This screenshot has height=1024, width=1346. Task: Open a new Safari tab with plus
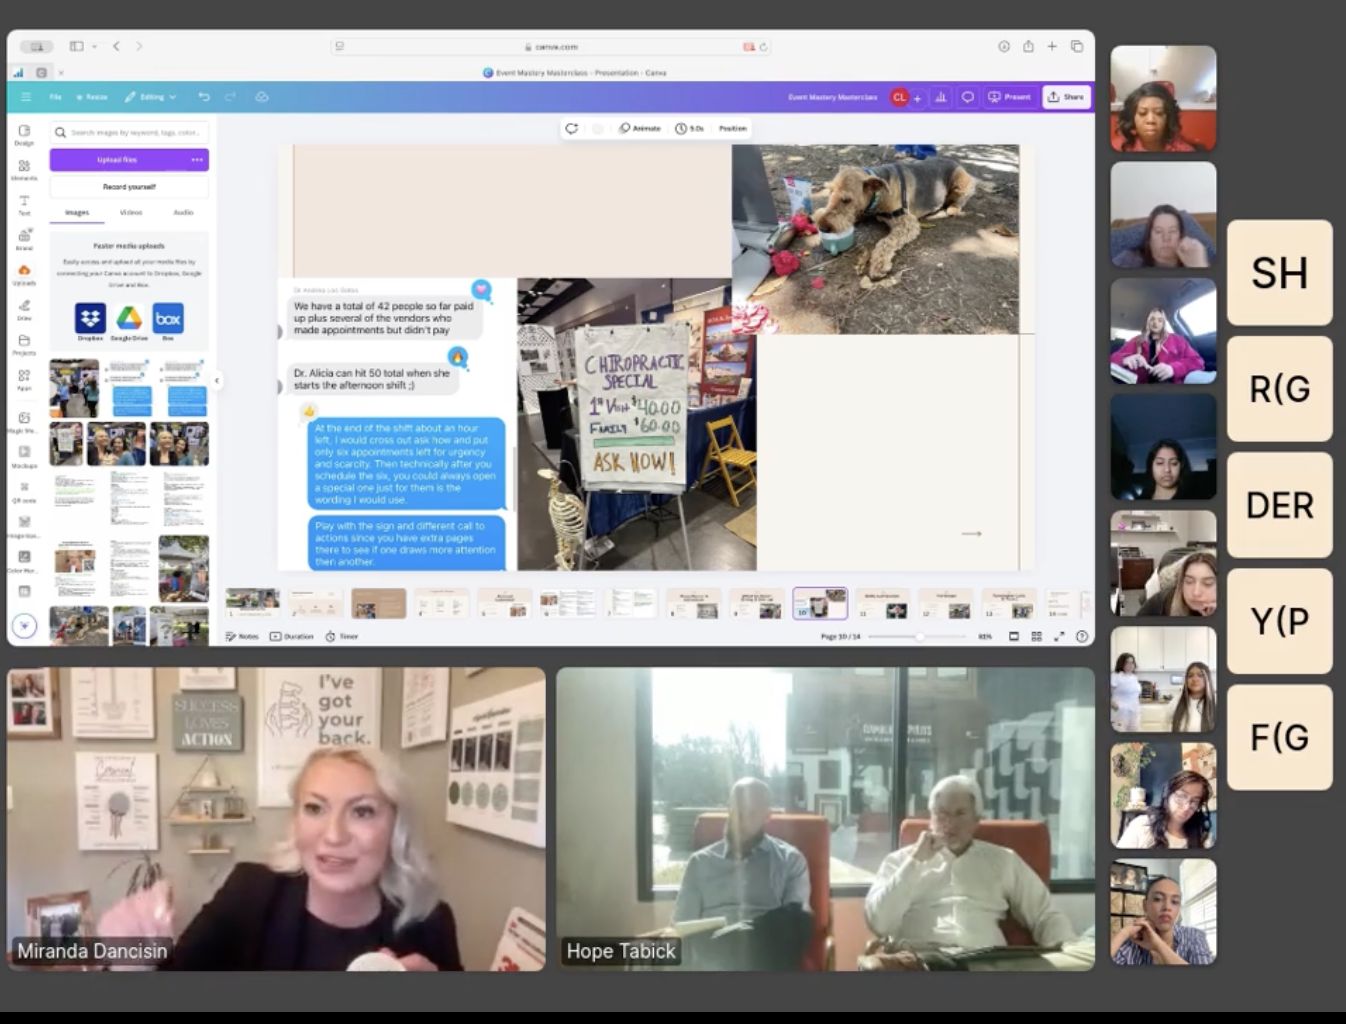tap(1052, 46)
